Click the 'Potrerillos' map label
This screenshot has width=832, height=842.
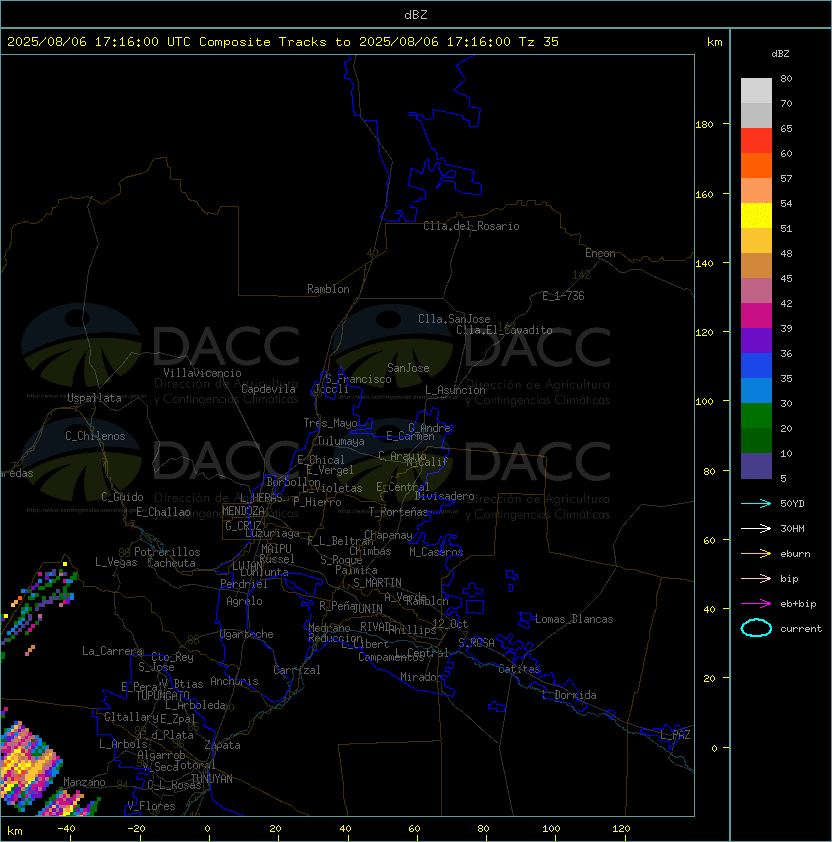click(x=167, y=552)
